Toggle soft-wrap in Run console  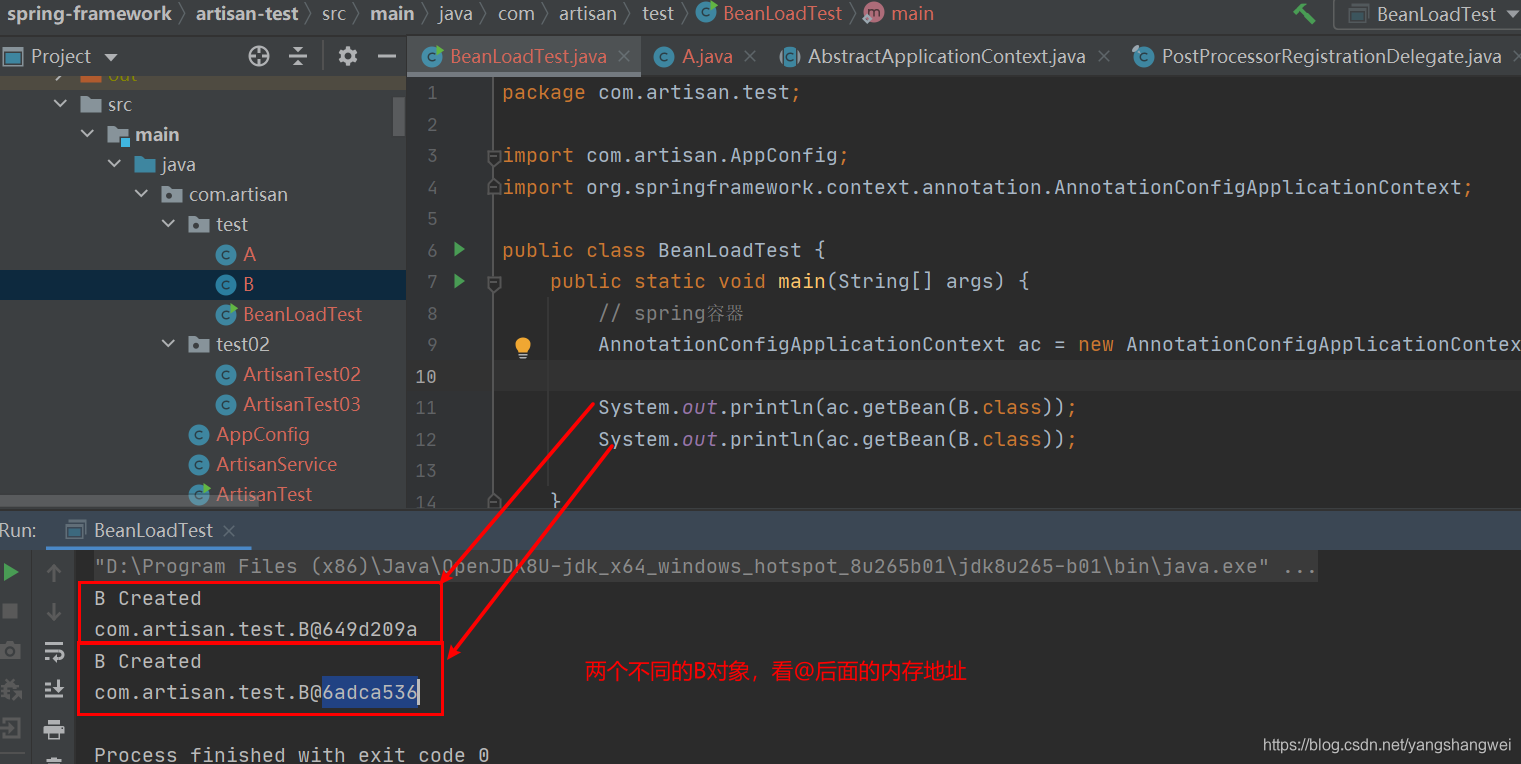tap(54, 652)
